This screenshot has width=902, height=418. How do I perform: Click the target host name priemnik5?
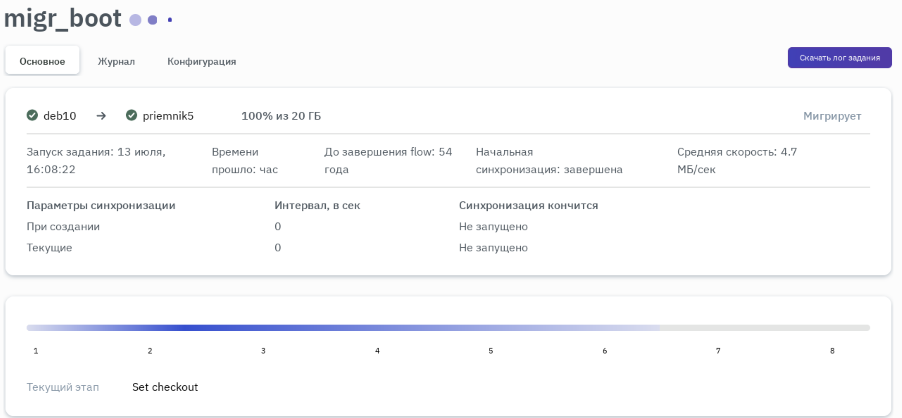167,116
